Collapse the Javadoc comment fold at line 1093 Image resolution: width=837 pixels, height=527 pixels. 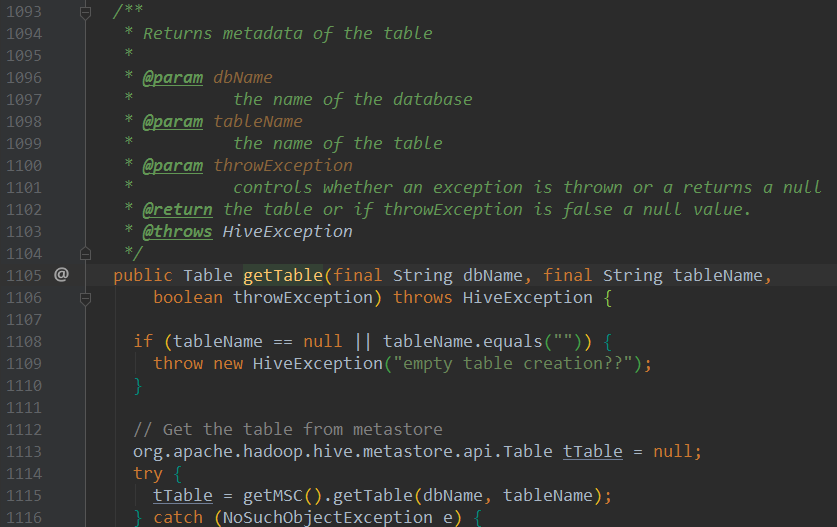pos(85,11)
